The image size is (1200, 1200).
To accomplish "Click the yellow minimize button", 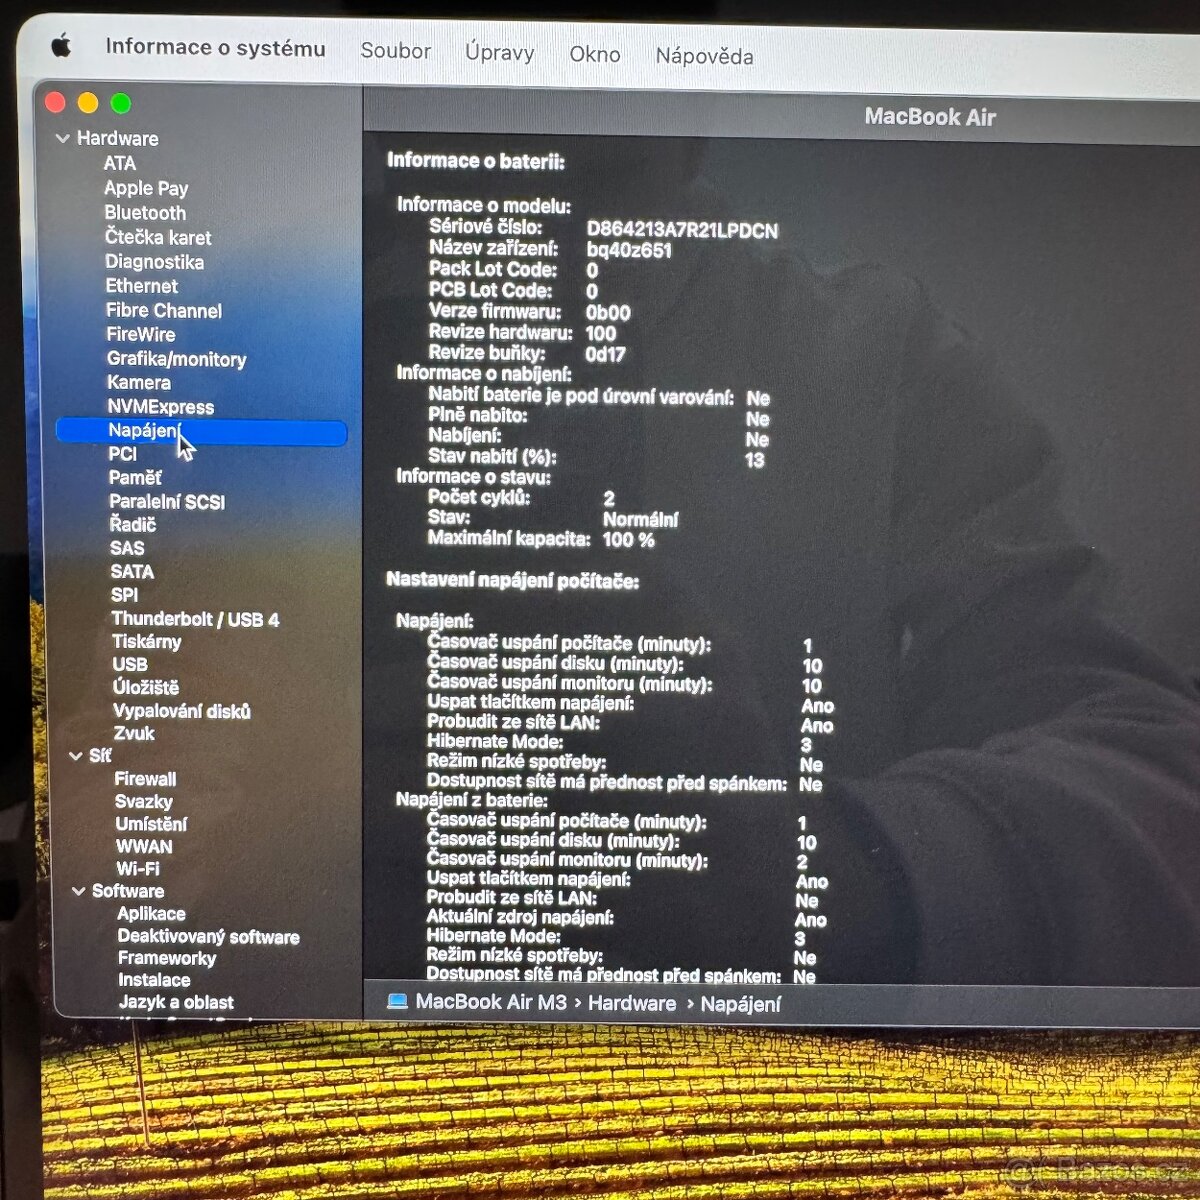I will pyautogui.click(x=88, y=102).
